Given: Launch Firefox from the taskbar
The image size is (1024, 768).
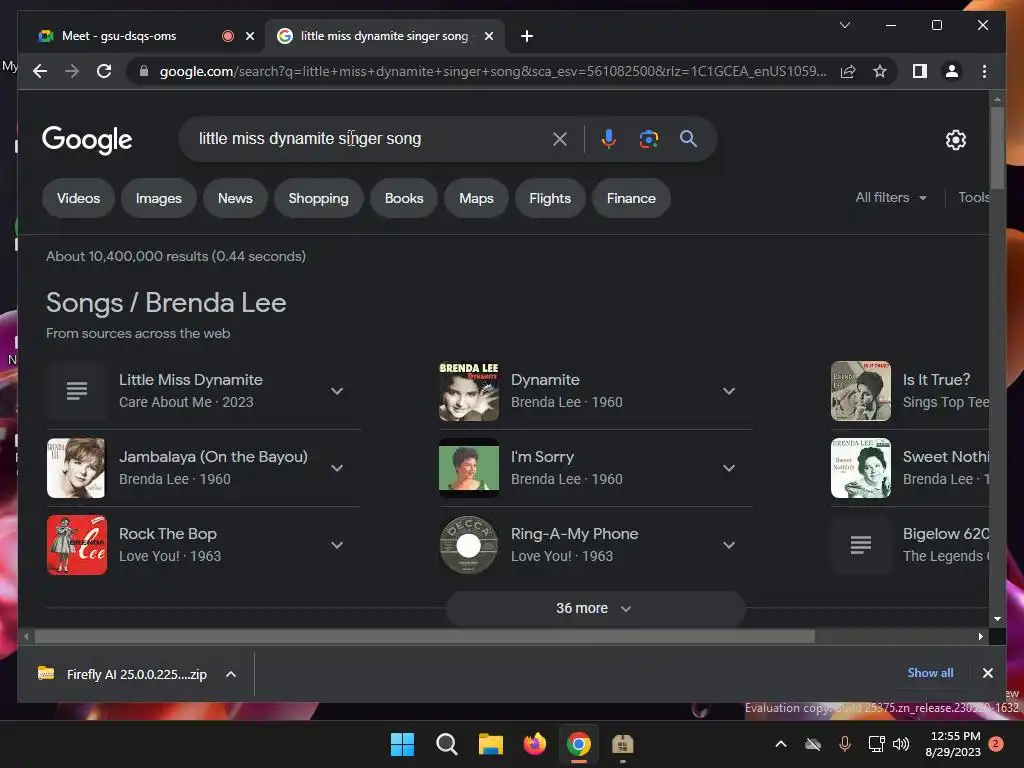Looking at the screenshot, I should 535,744.
